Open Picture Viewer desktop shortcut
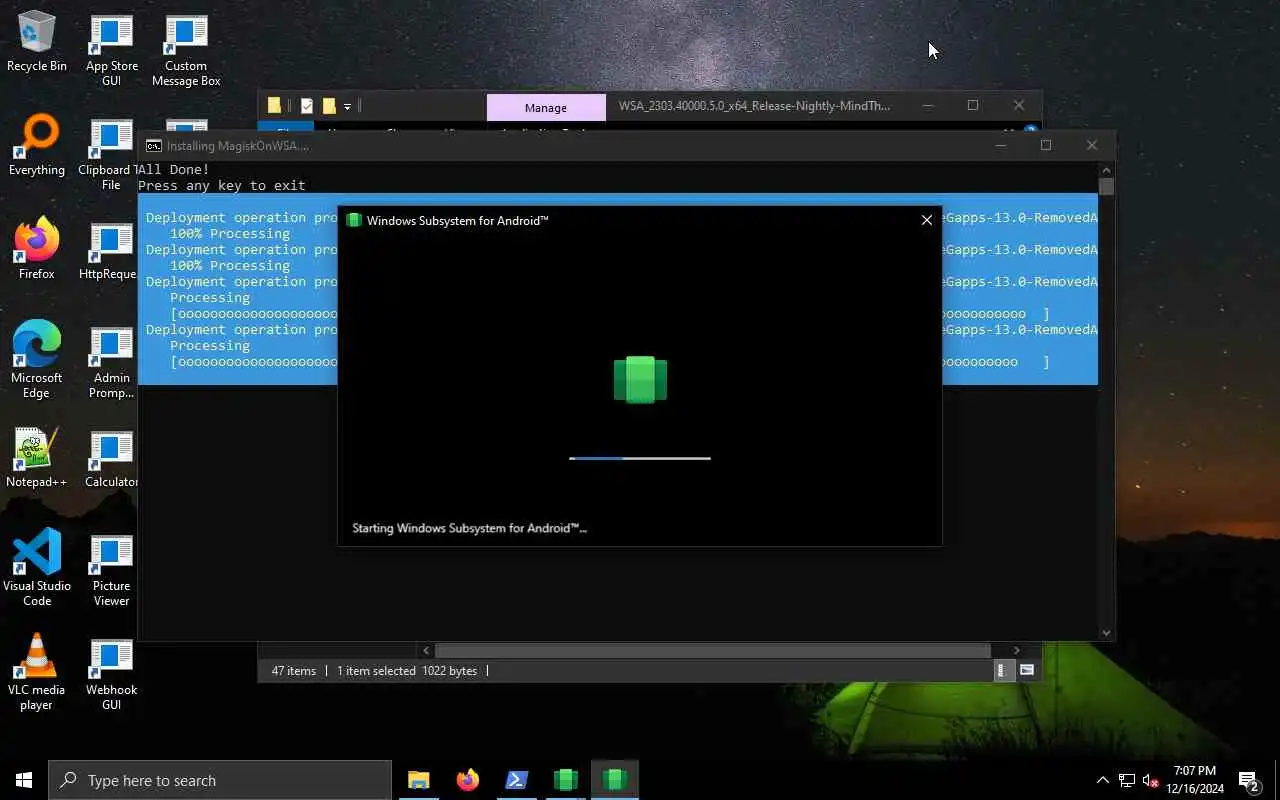Viewport: 1280px width, 800px height. coord(111,570)
